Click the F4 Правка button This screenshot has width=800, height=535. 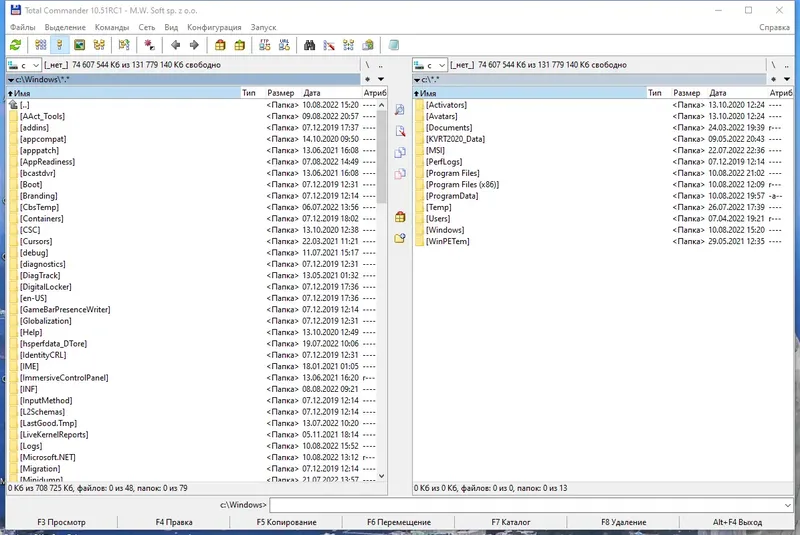[173, 522]
